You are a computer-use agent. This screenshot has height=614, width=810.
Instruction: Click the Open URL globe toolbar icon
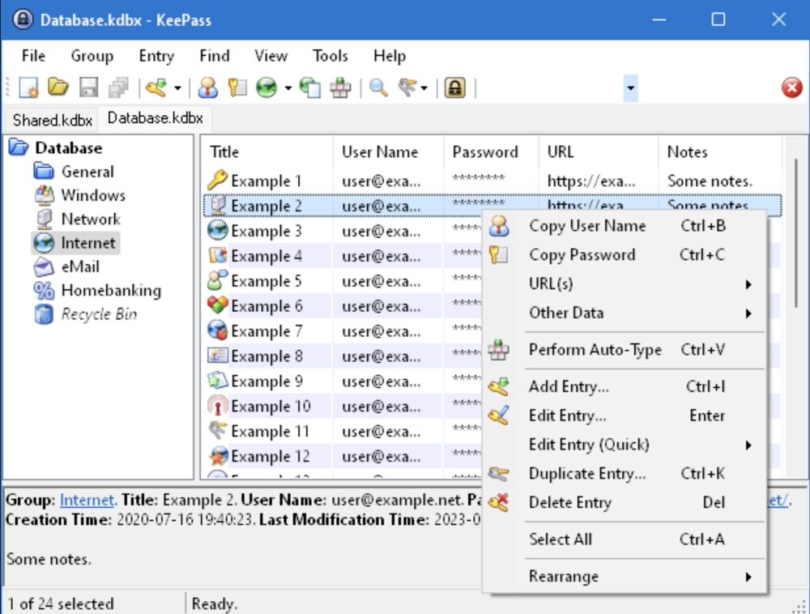tap(267, 87)
